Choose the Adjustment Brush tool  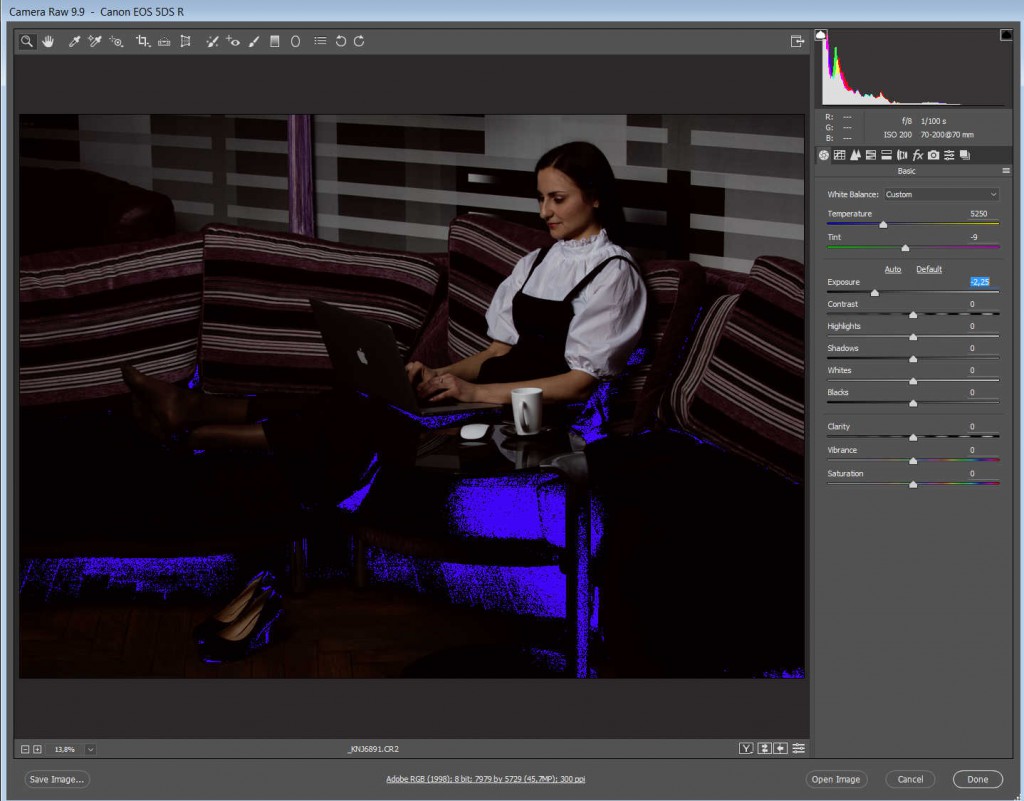point(254,41)
